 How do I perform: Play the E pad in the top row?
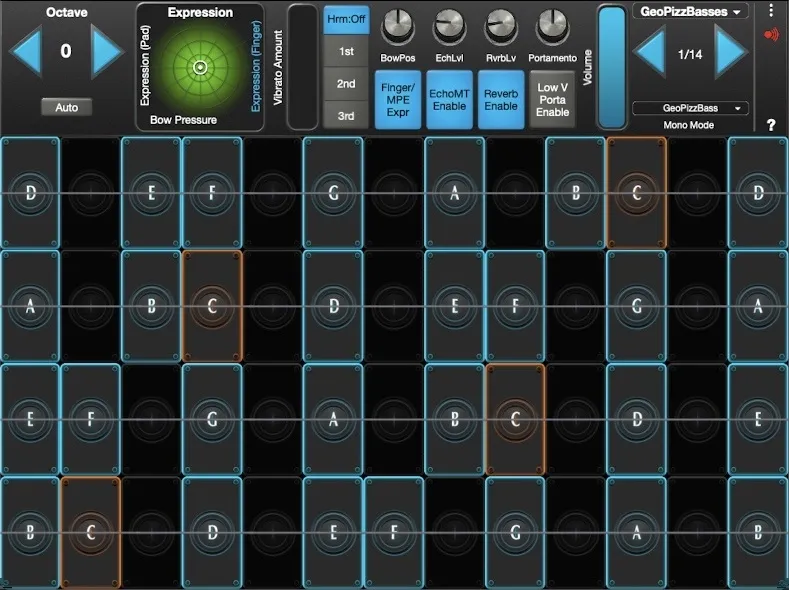tap(151, 193)
